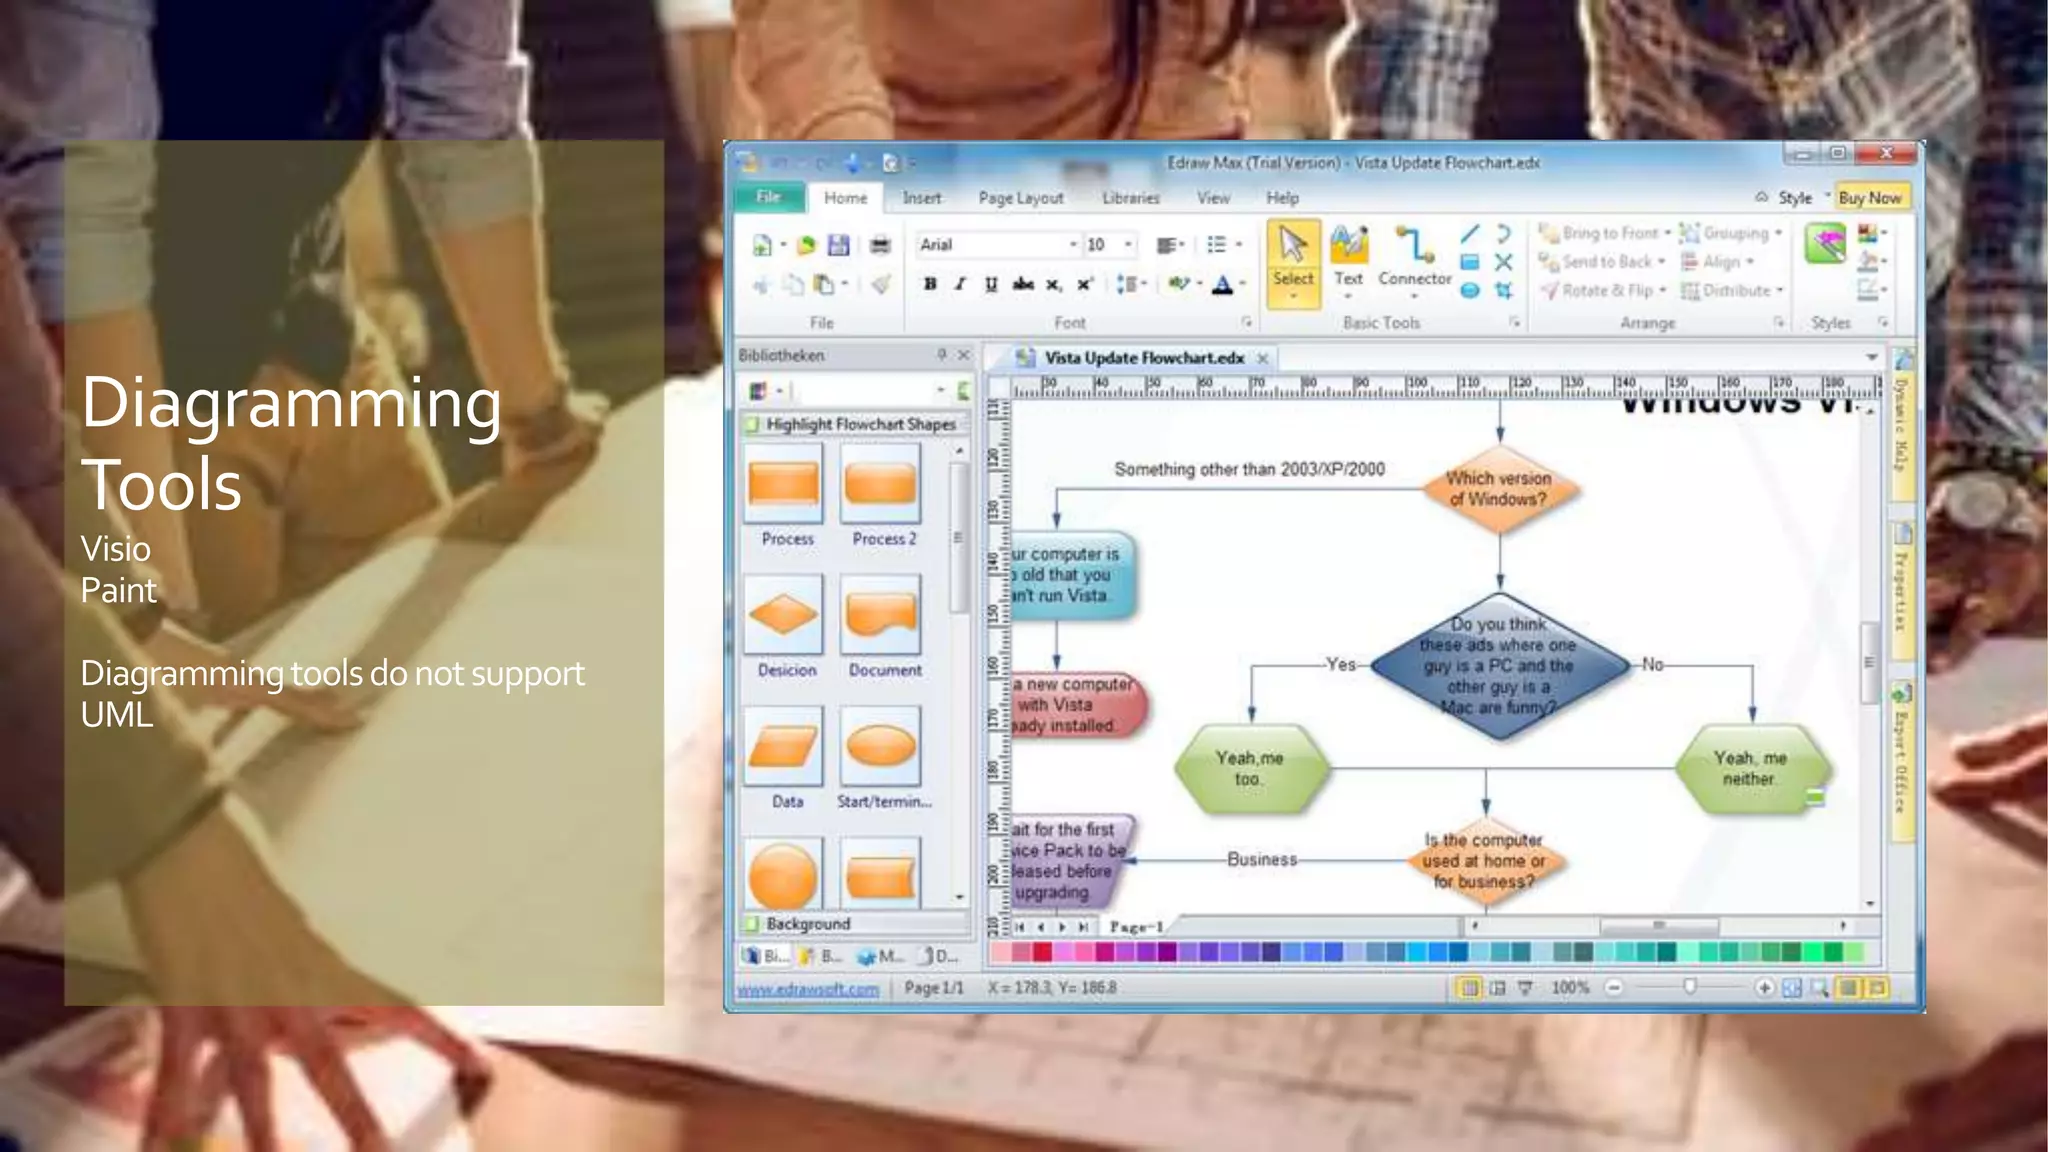Pick the Decision diamond shape

point(784,615)
